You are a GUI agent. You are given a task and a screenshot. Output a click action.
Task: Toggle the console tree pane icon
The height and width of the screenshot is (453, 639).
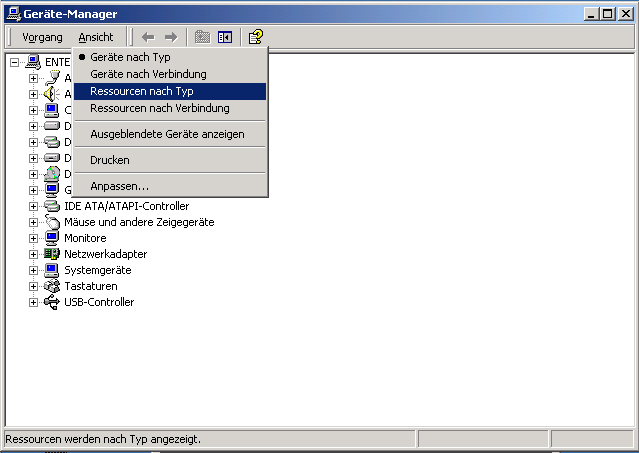(x=225, y=37)
